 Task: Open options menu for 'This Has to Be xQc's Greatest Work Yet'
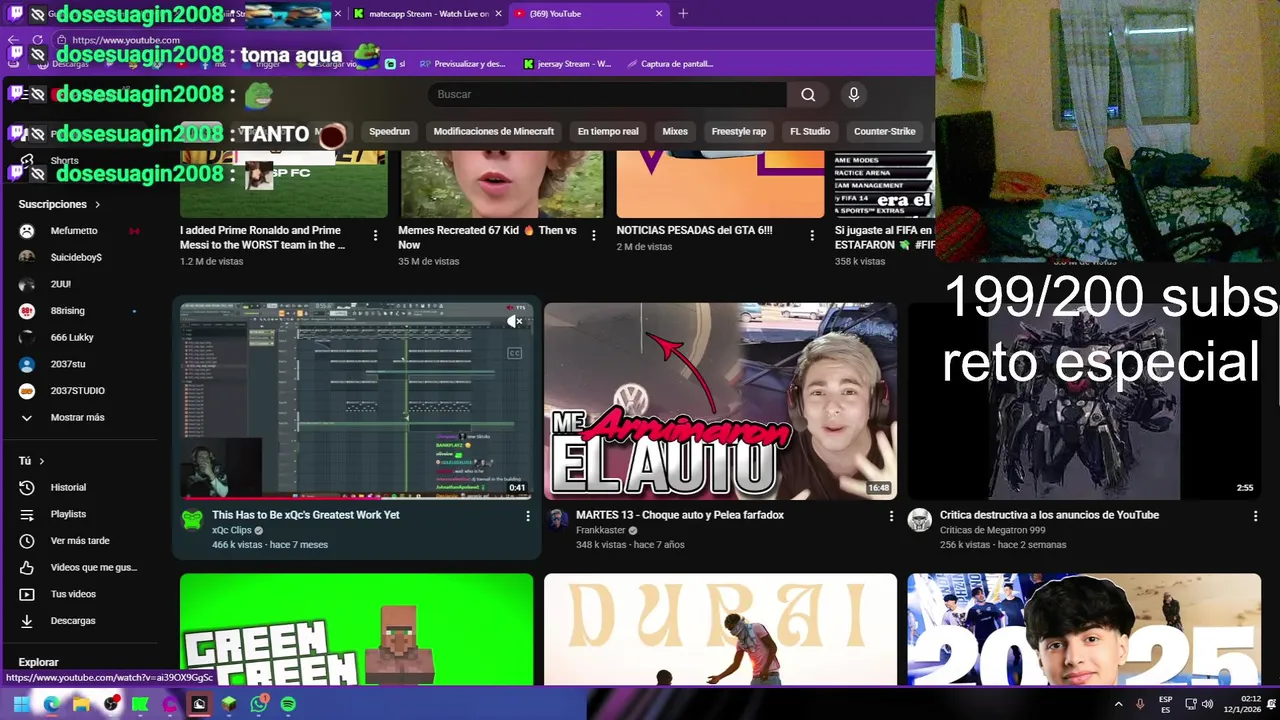(x=528, y=516)
